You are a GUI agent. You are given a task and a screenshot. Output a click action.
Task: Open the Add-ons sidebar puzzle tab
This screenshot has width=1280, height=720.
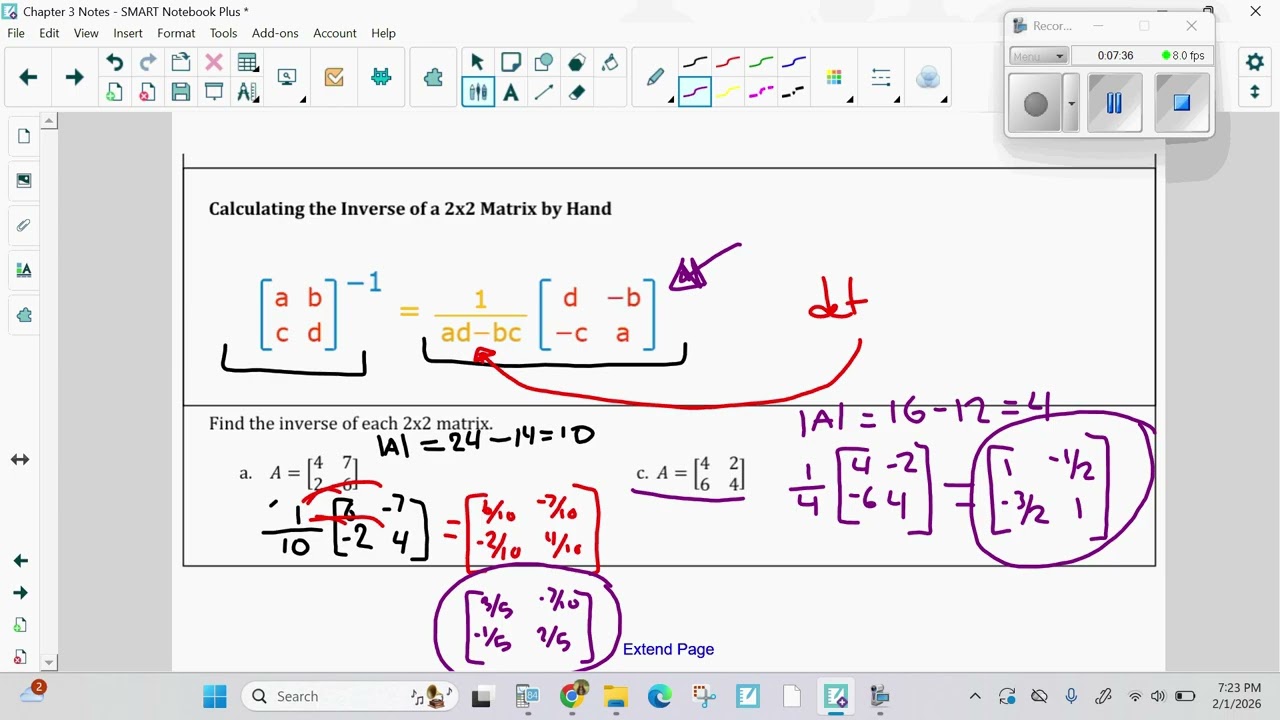click(24, 315)
